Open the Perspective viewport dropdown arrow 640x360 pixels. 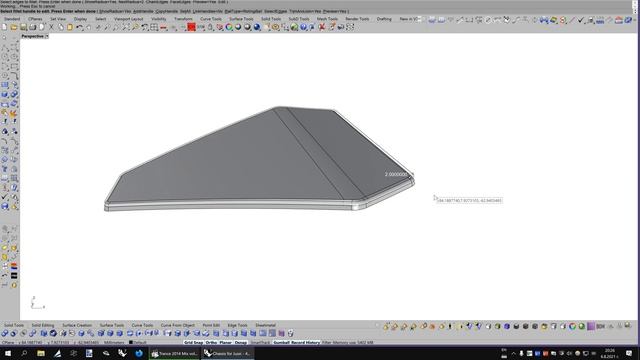47,36
